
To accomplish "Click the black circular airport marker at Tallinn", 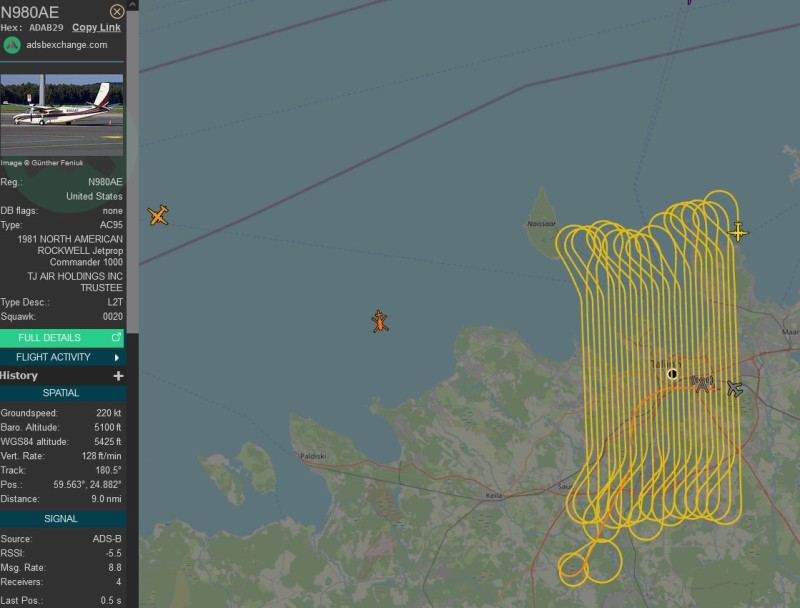I will [672, 373].
